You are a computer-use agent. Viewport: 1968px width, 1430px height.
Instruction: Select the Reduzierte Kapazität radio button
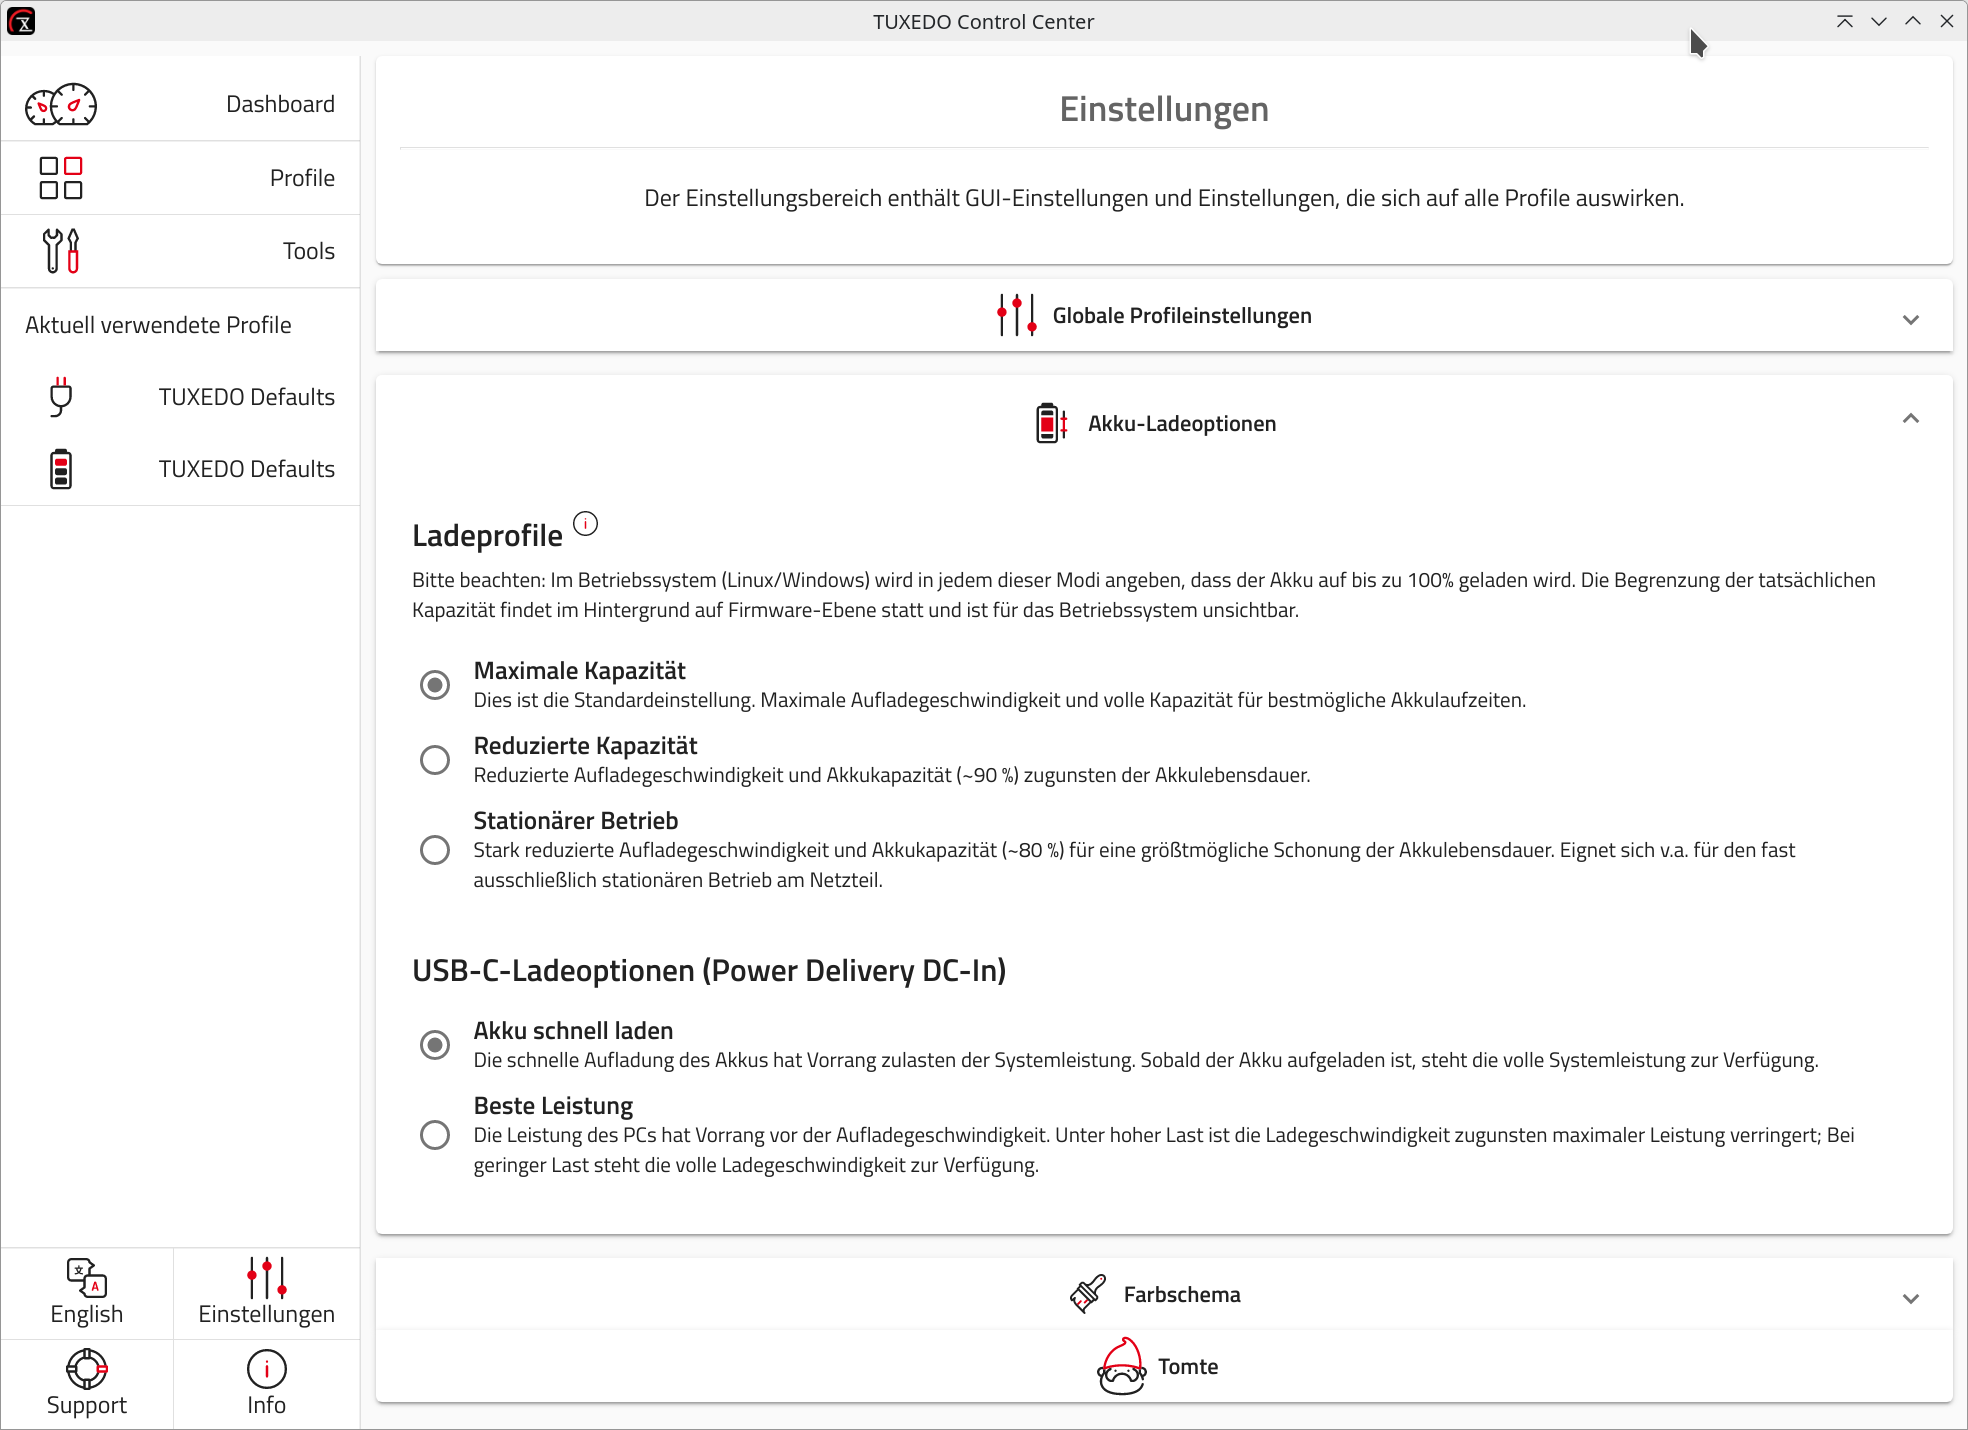click(x=435, y=760)
